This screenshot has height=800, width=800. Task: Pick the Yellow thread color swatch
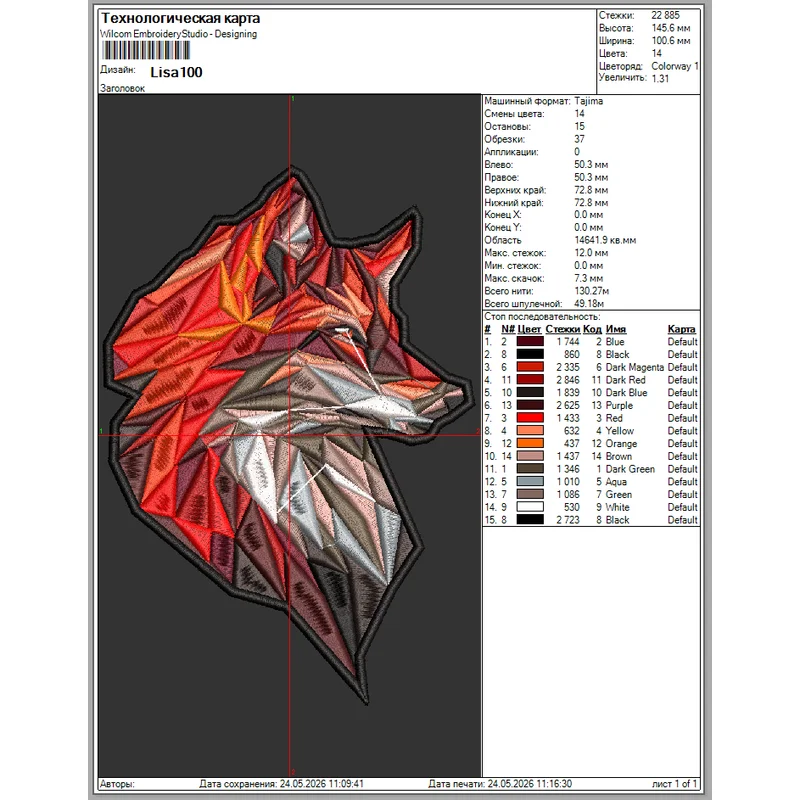[x=530, y=431]
